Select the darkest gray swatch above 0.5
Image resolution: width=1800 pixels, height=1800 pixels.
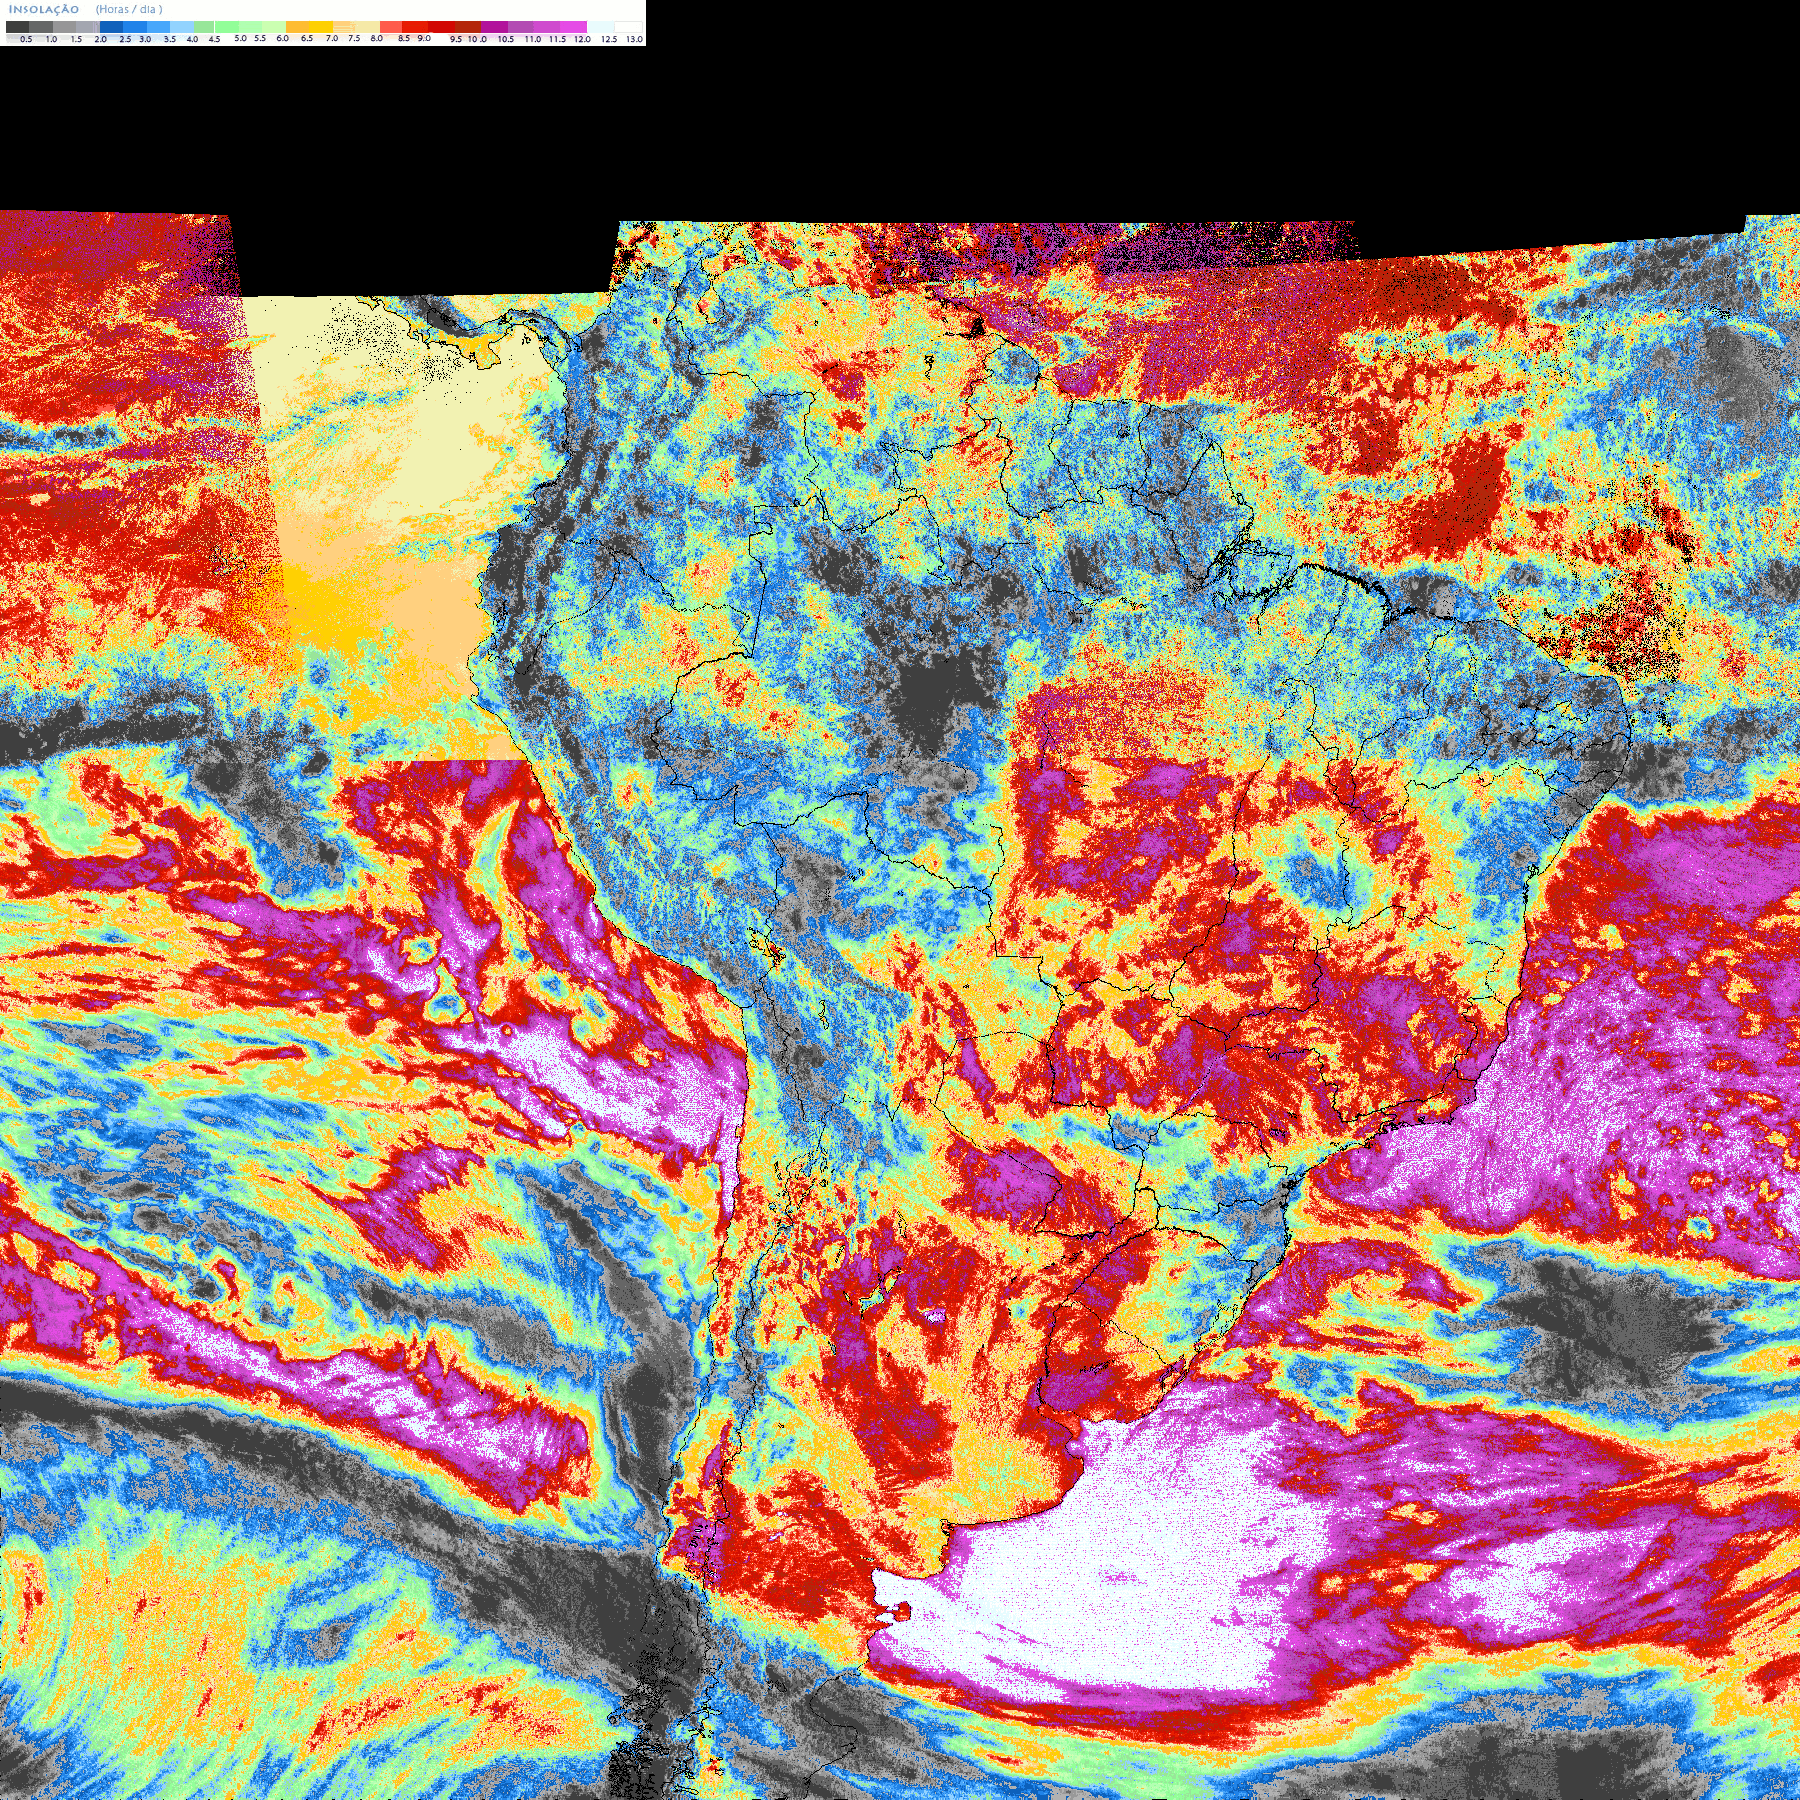(x=17, y=27)
